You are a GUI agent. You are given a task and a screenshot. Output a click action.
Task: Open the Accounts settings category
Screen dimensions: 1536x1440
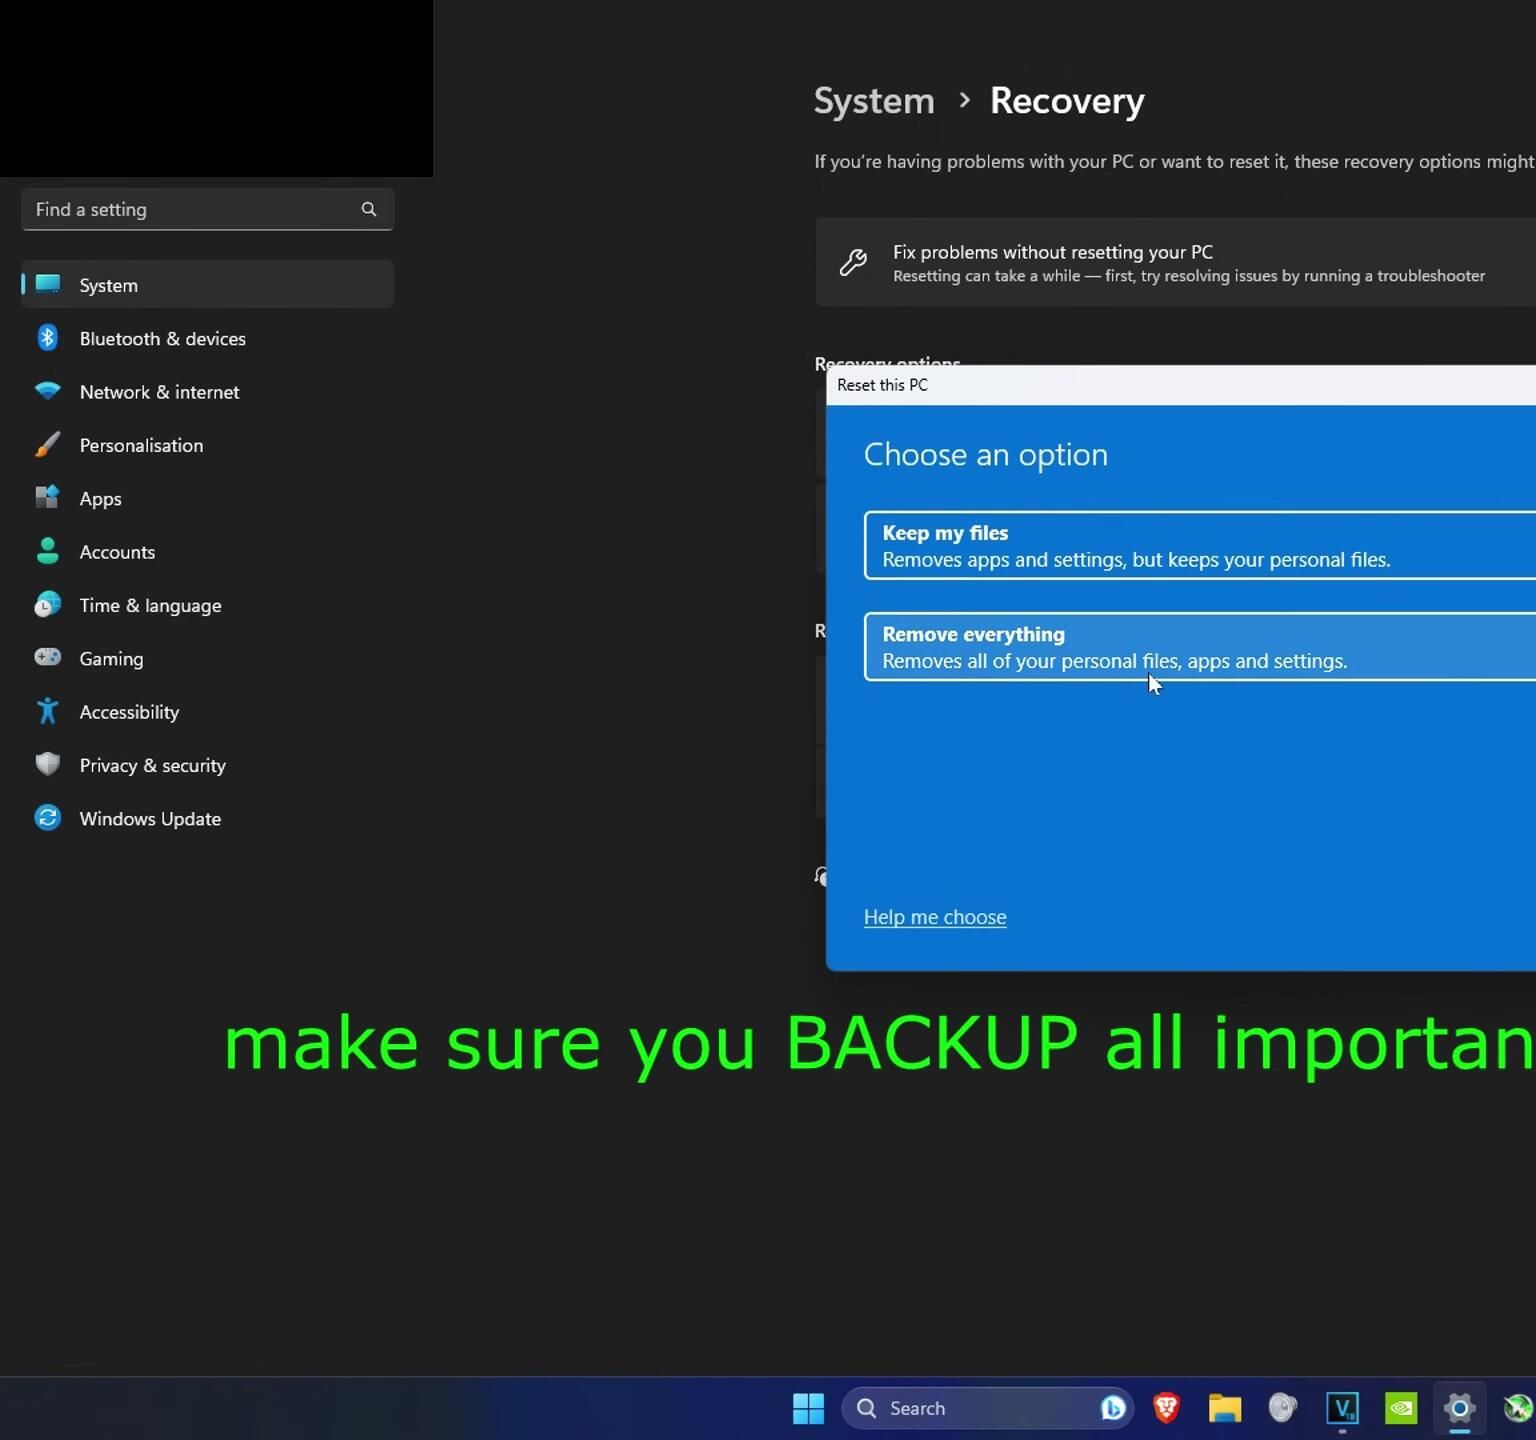pyautogui.click(x=207, y=552)
